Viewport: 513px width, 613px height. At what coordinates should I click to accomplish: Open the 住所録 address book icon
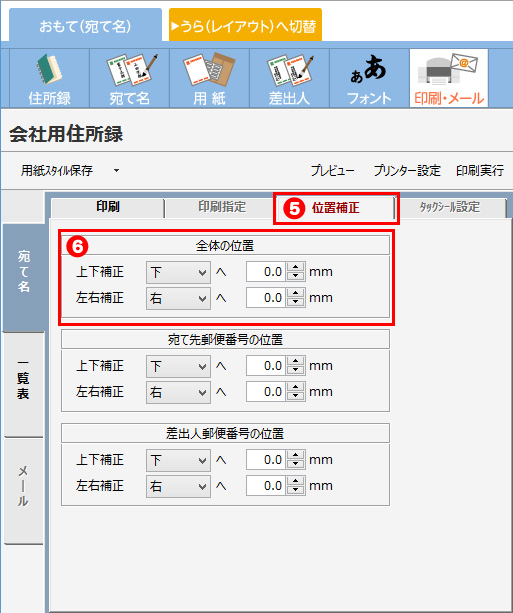click(50, 78)
